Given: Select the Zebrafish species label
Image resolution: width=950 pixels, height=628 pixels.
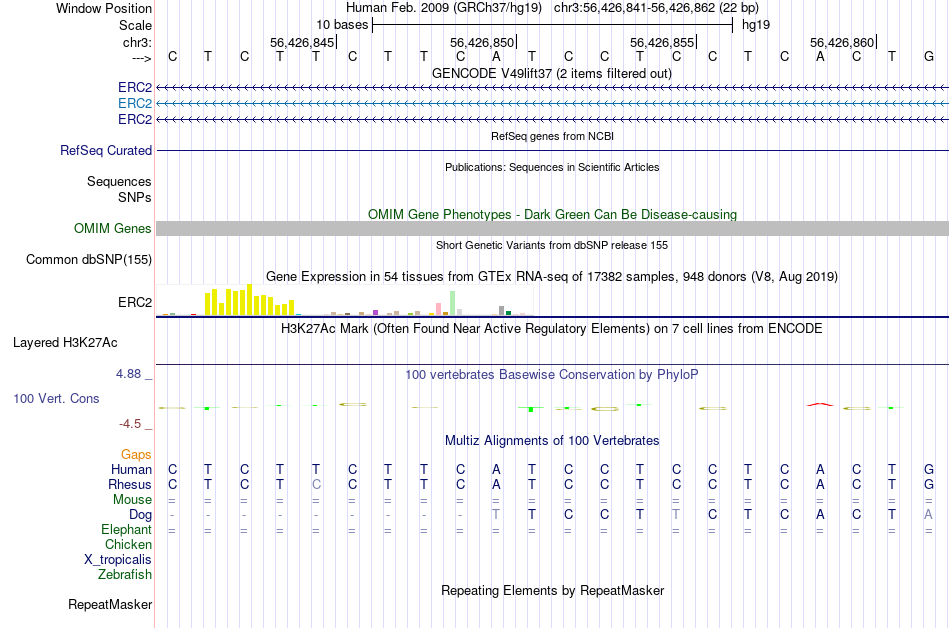Looking at the screenshot, I should tap(124, 574).
